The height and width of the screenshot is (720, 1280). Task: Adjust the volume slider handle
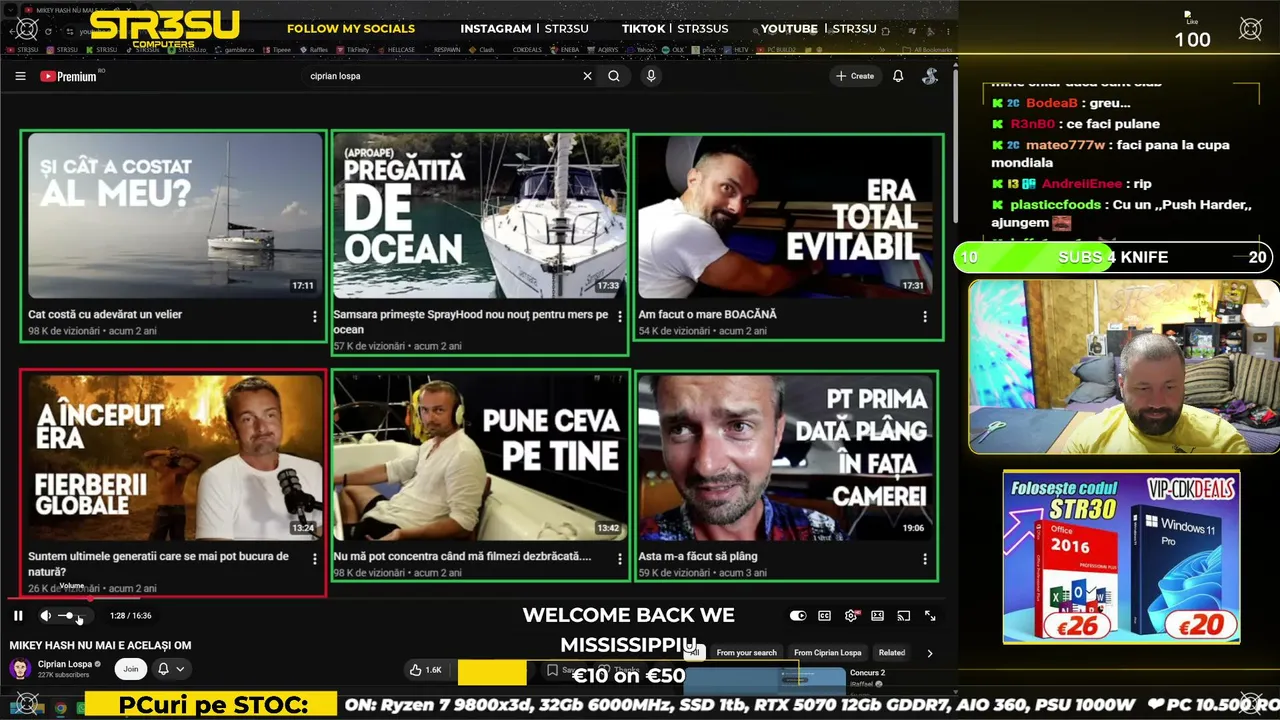pyautogui.click(x=69, y=616)
